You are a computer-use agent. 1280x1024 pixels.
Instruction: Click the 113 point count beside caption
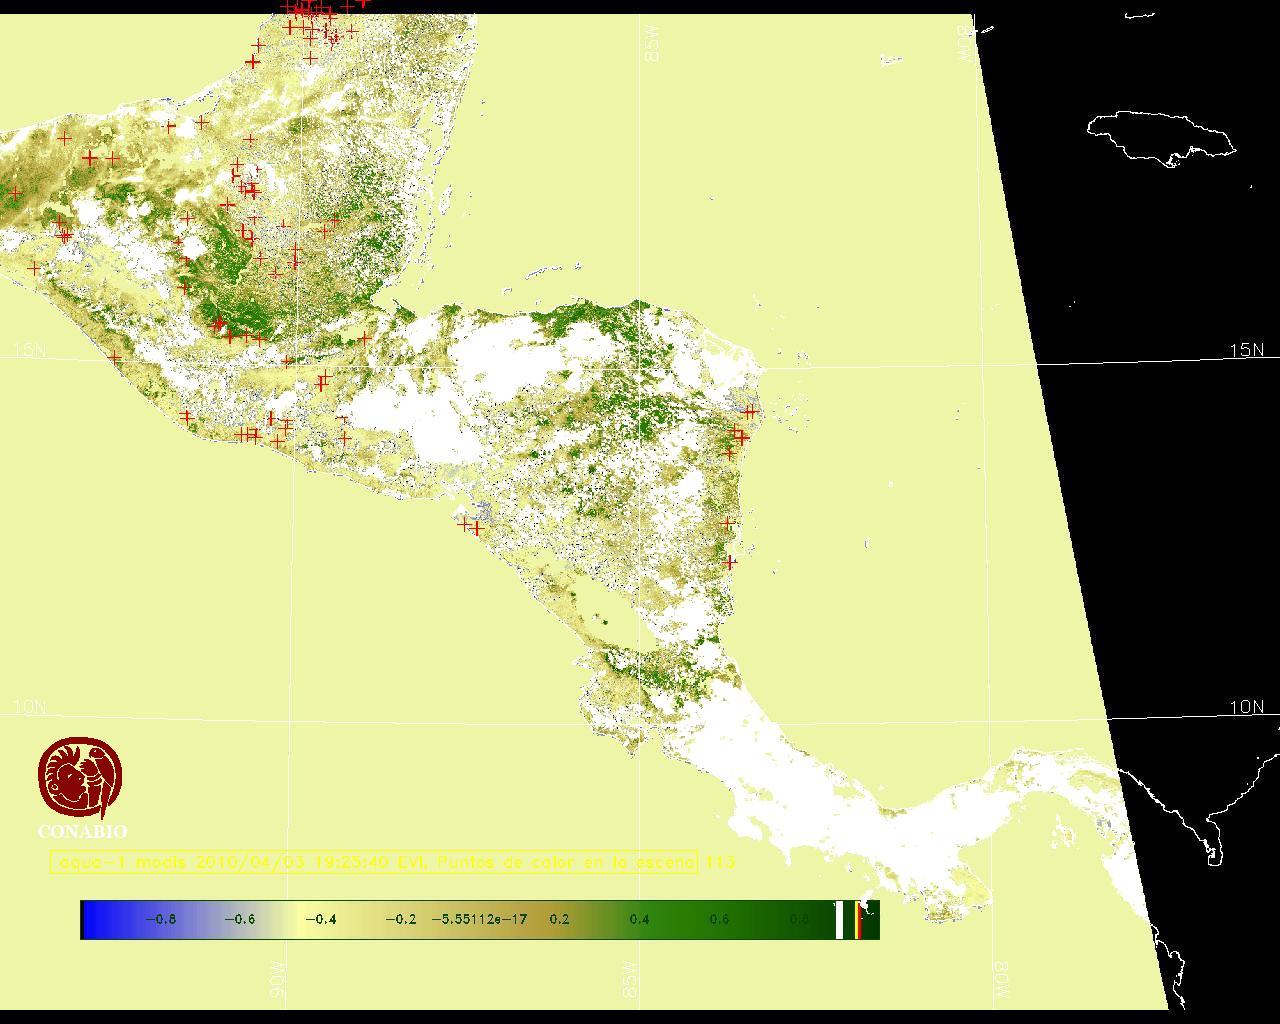click(x=720, y=862)
